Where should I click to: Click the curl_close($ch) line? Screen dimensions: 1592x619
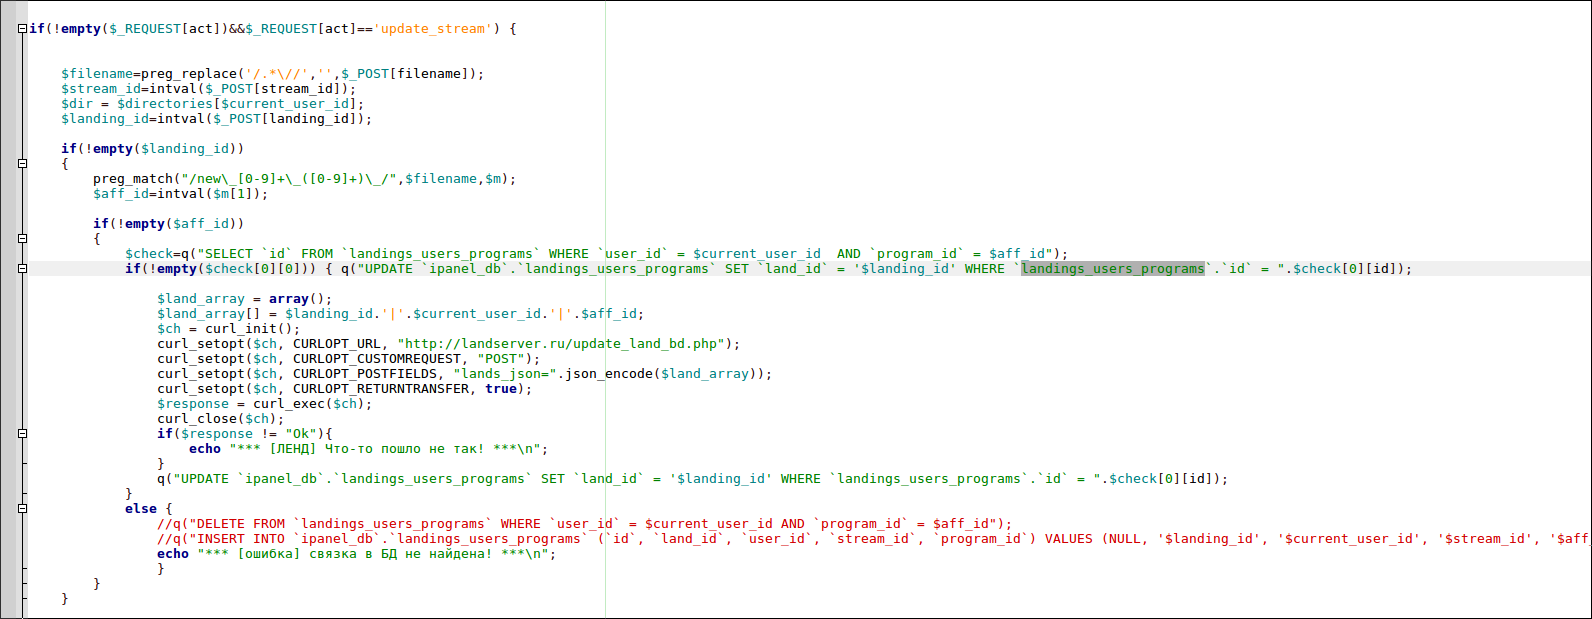tap(220, 419)
